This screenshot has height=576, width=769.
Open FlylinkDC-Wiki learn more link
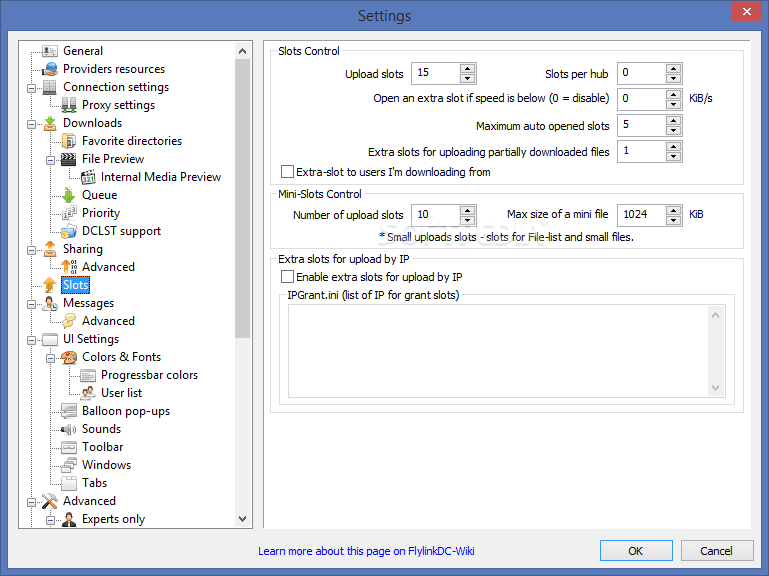(x=366, y=551)
